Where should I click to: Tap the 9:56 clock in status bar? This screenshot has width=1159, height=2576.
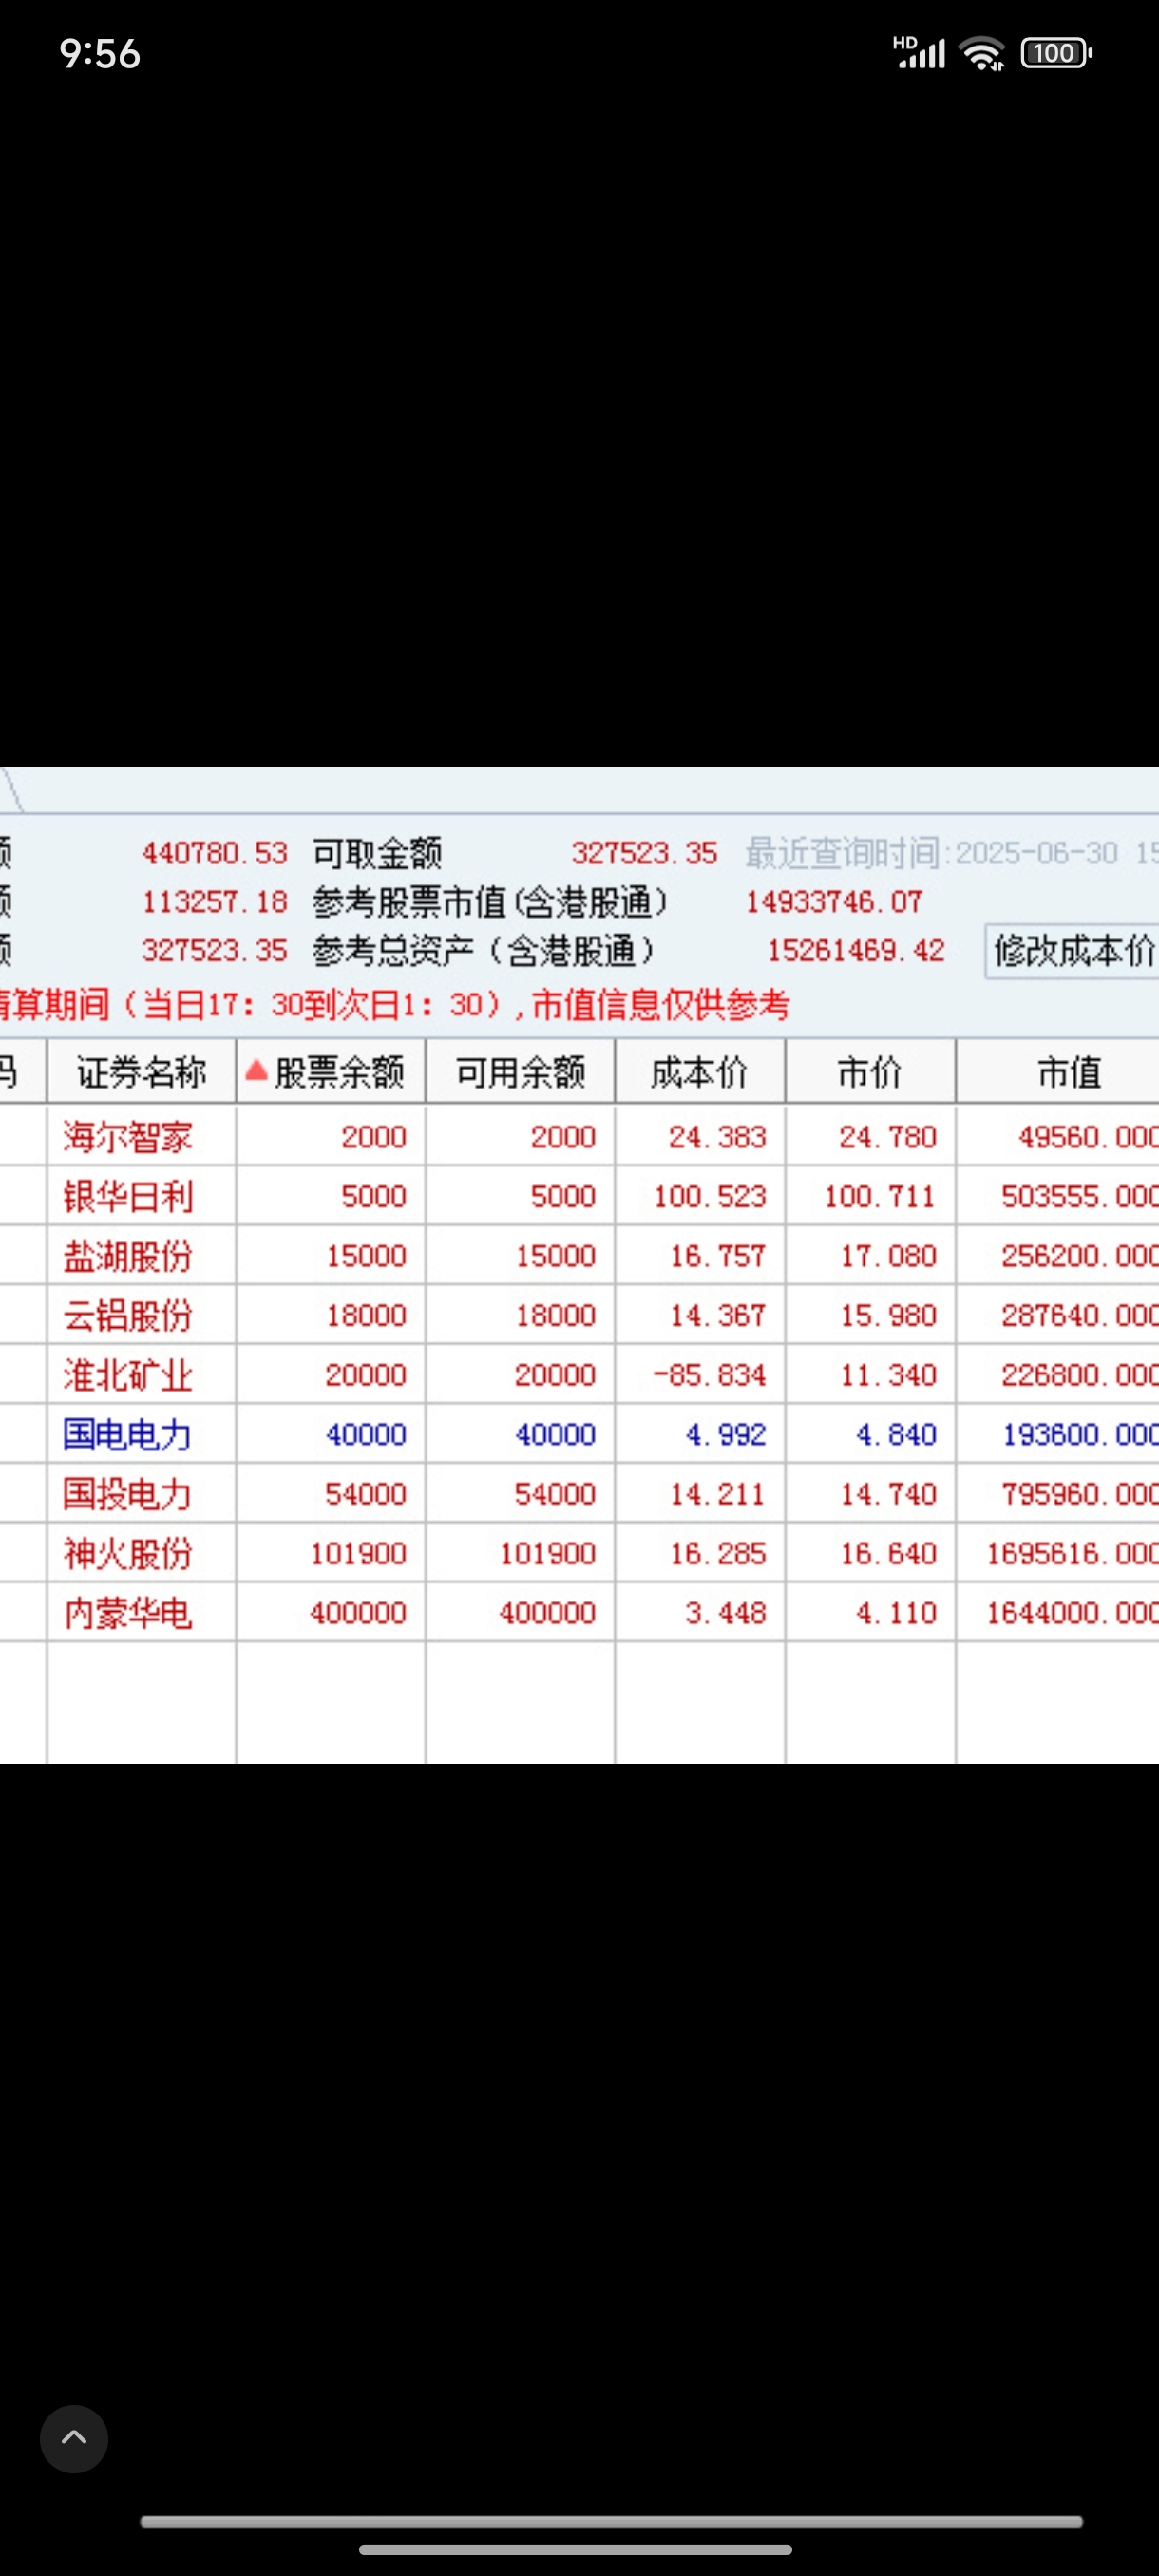click(100, 54)
